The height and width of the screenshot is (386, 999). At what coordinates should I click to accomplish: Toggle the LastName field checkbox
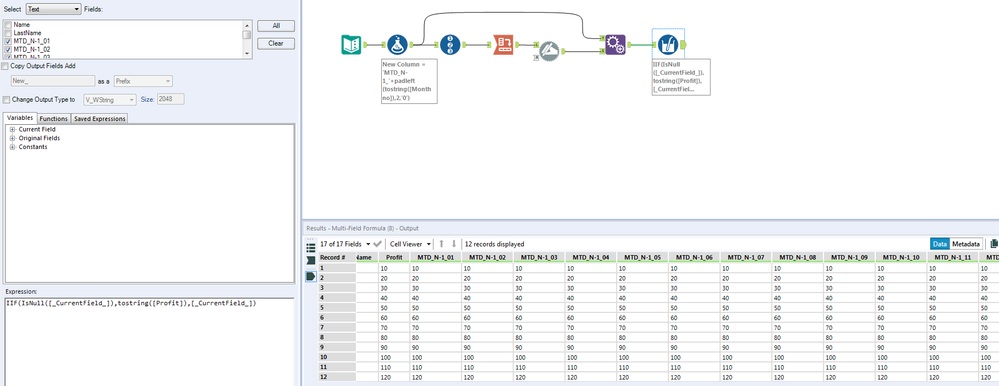click(x=8, y=32)
